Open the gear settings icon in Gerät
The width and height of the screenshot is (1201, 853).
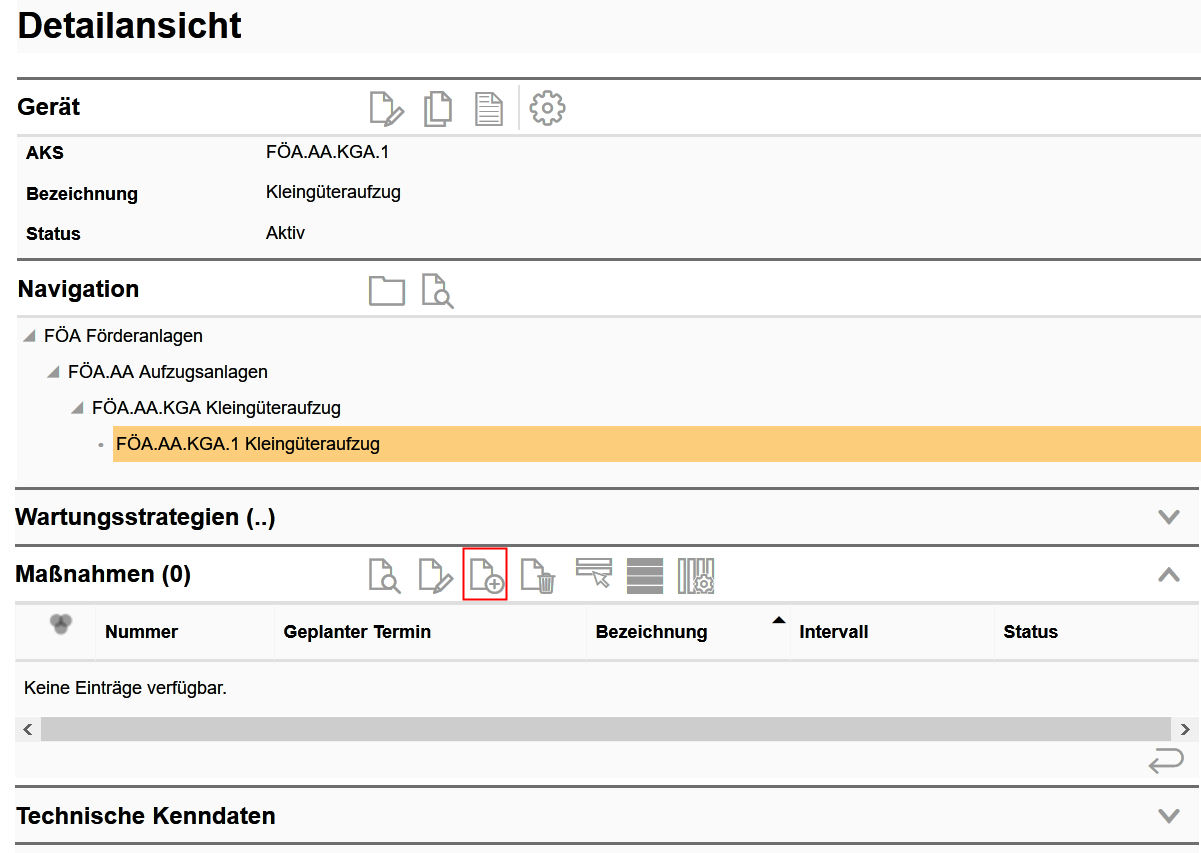pos(547,108)
